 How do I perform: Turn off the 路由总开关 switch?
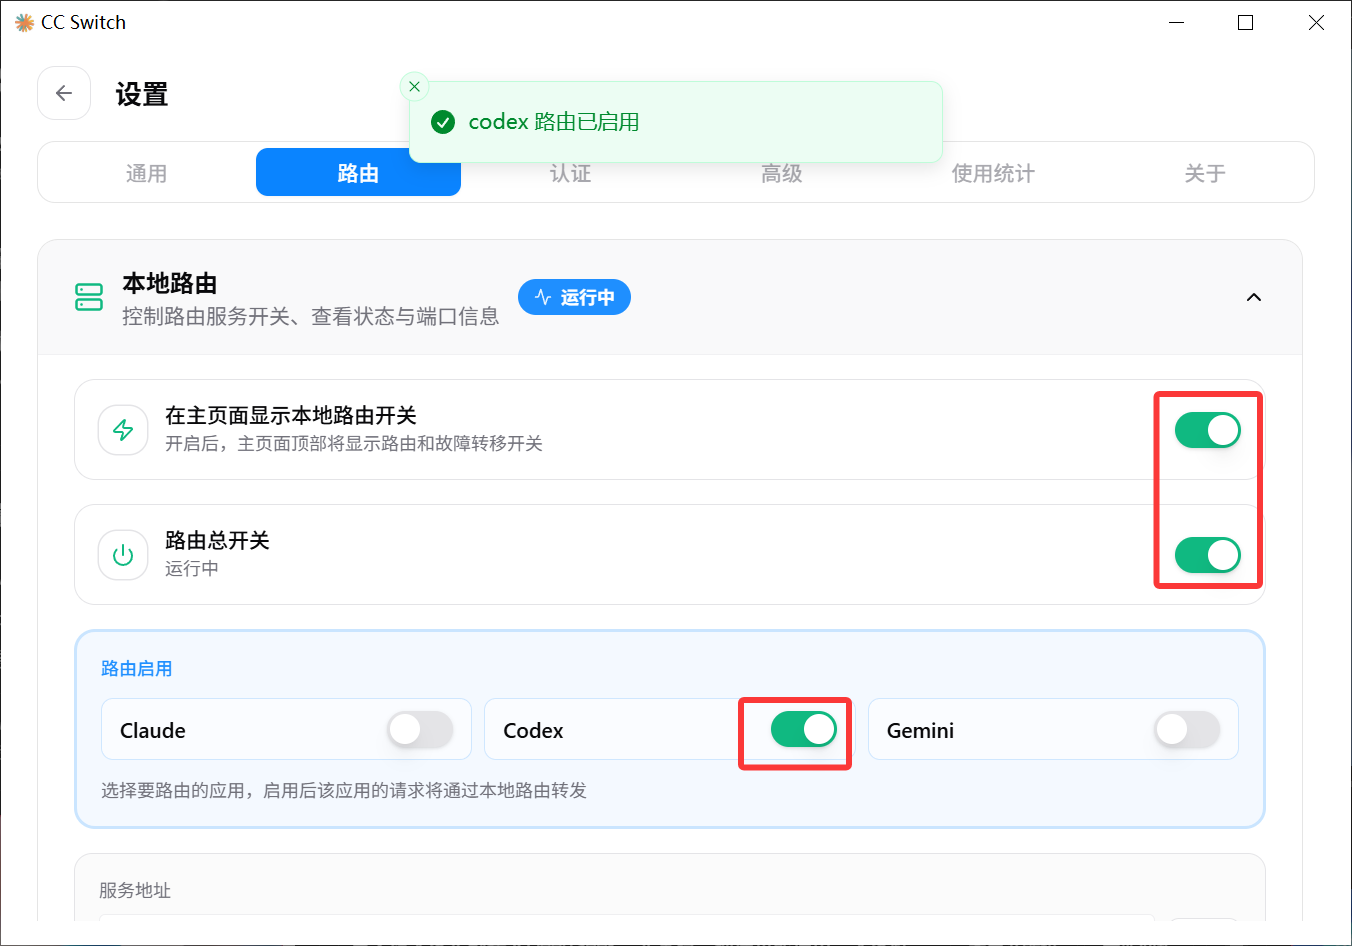(1208, 555)
